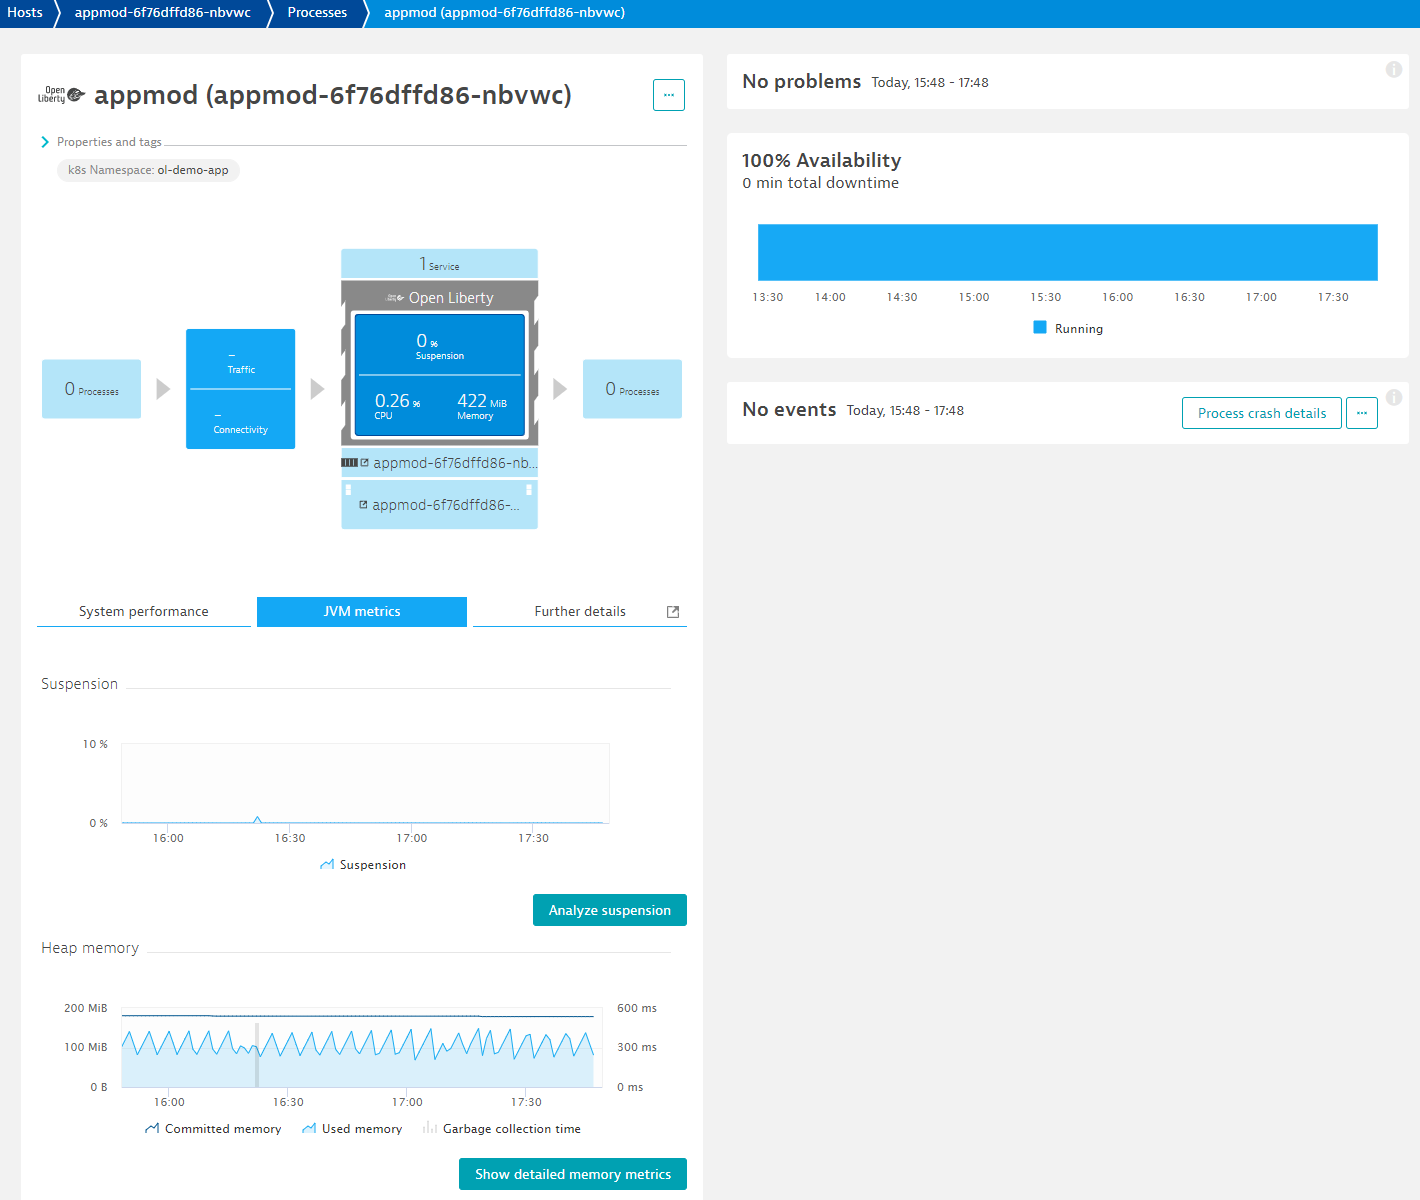Click the info icon on No problems panel
The width and height of the screenshot is (1420, 1200).
1393,69
